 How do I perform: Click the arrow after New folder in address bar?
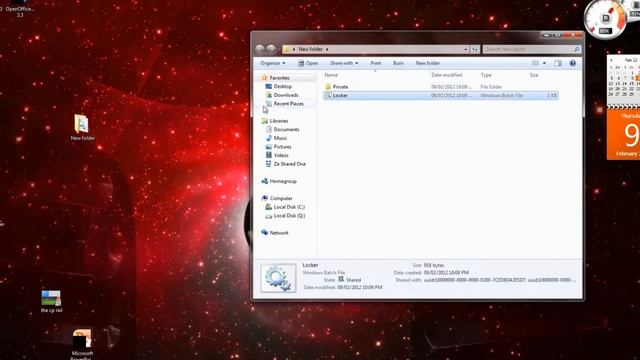pyautogui.click(x=327, y=49)
